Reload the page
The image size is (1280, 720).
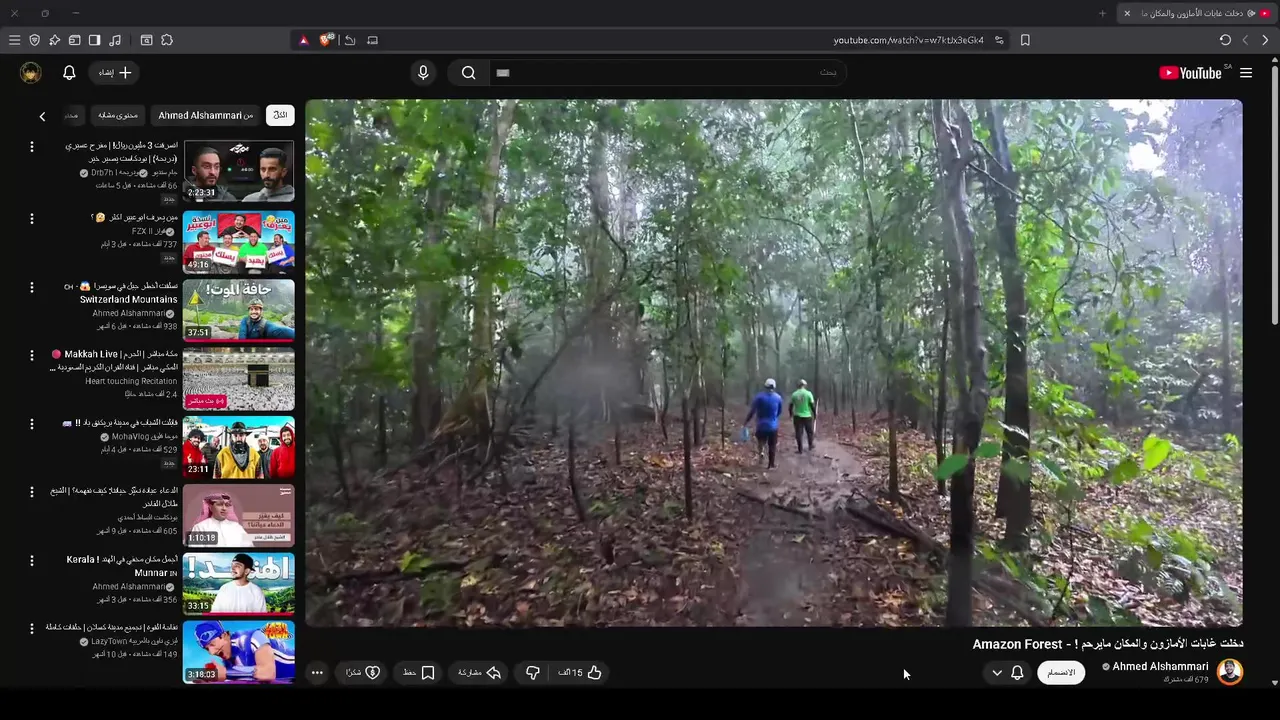coord(1225,40)
